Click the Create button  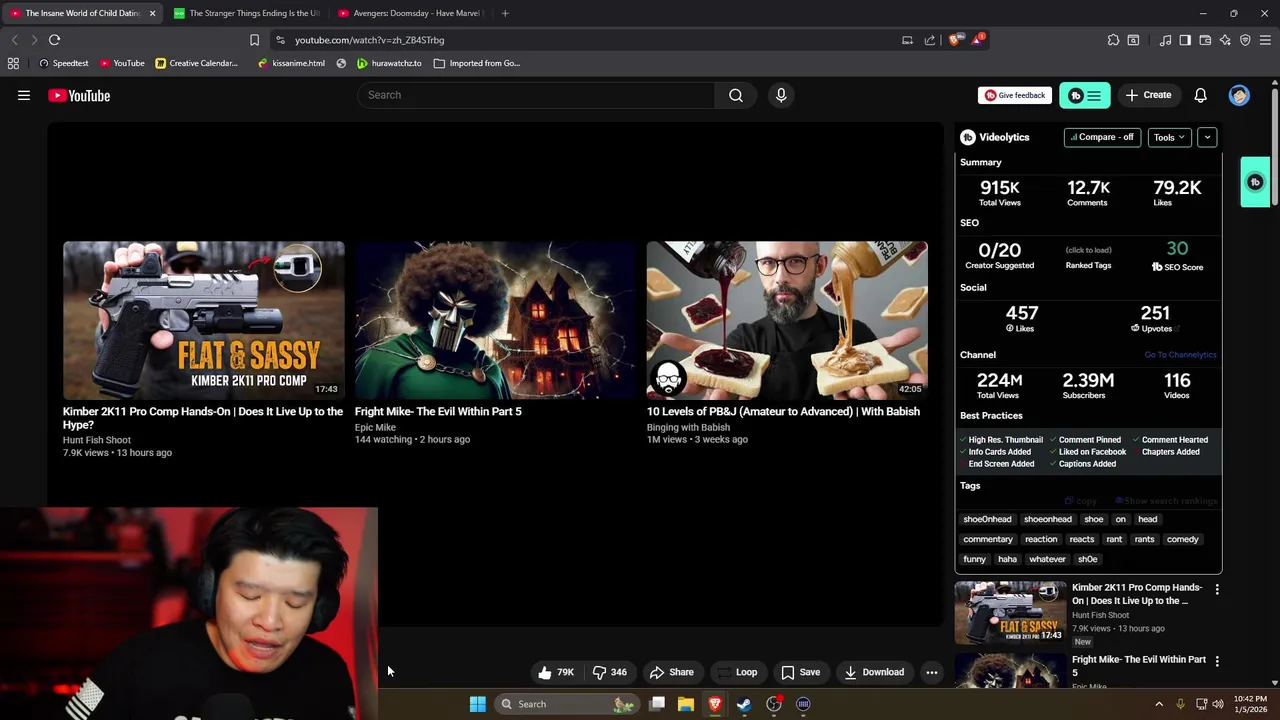click(x=1148, y=95)
